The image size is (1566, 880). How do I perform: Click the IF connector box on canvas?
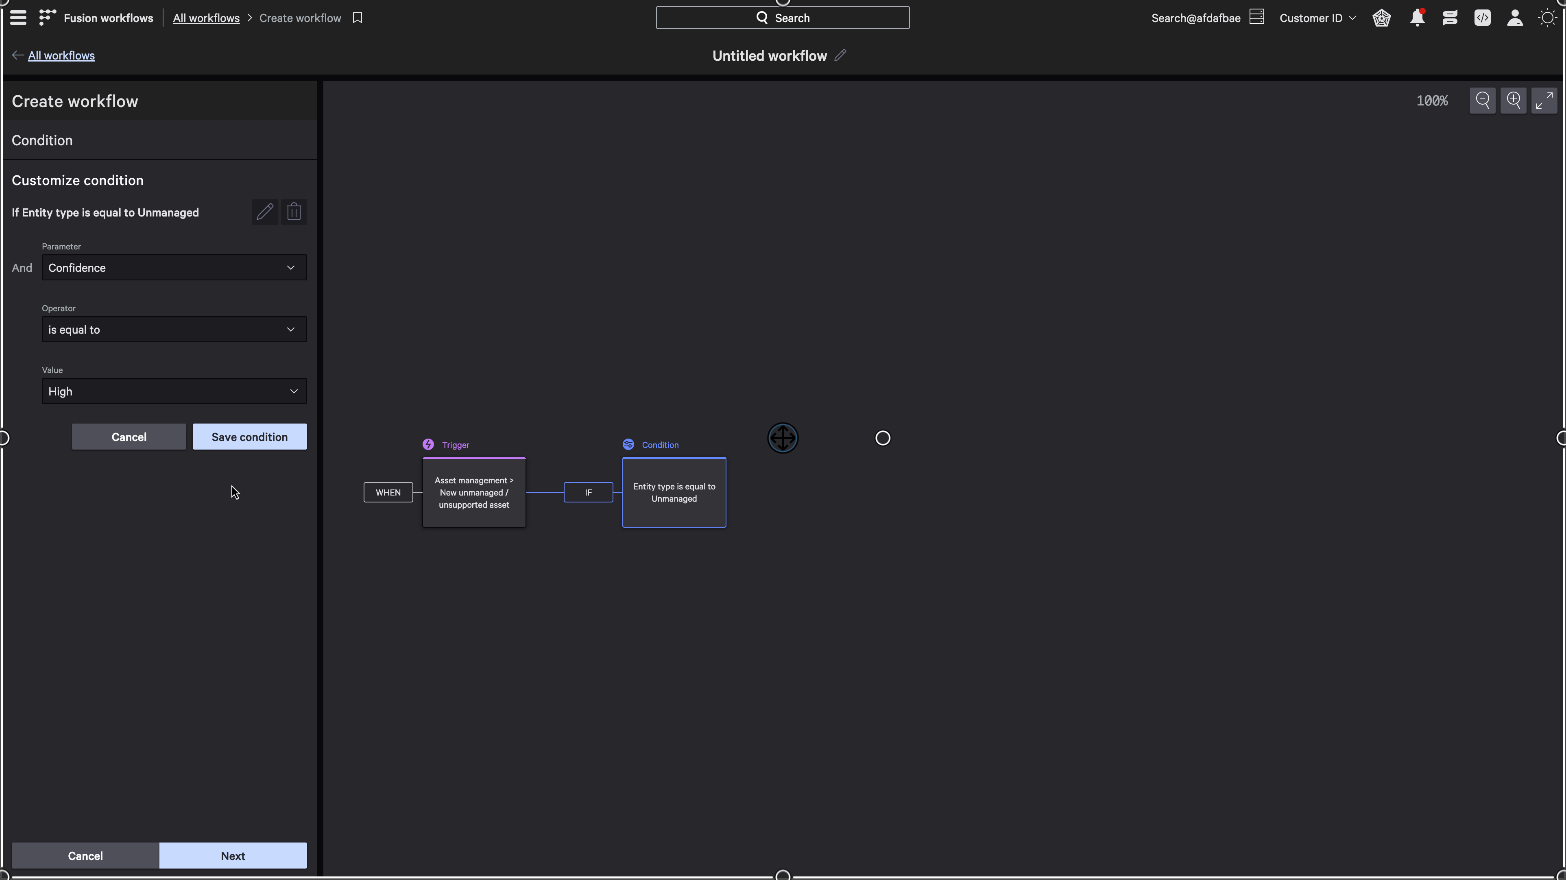[x=588, y=493]
